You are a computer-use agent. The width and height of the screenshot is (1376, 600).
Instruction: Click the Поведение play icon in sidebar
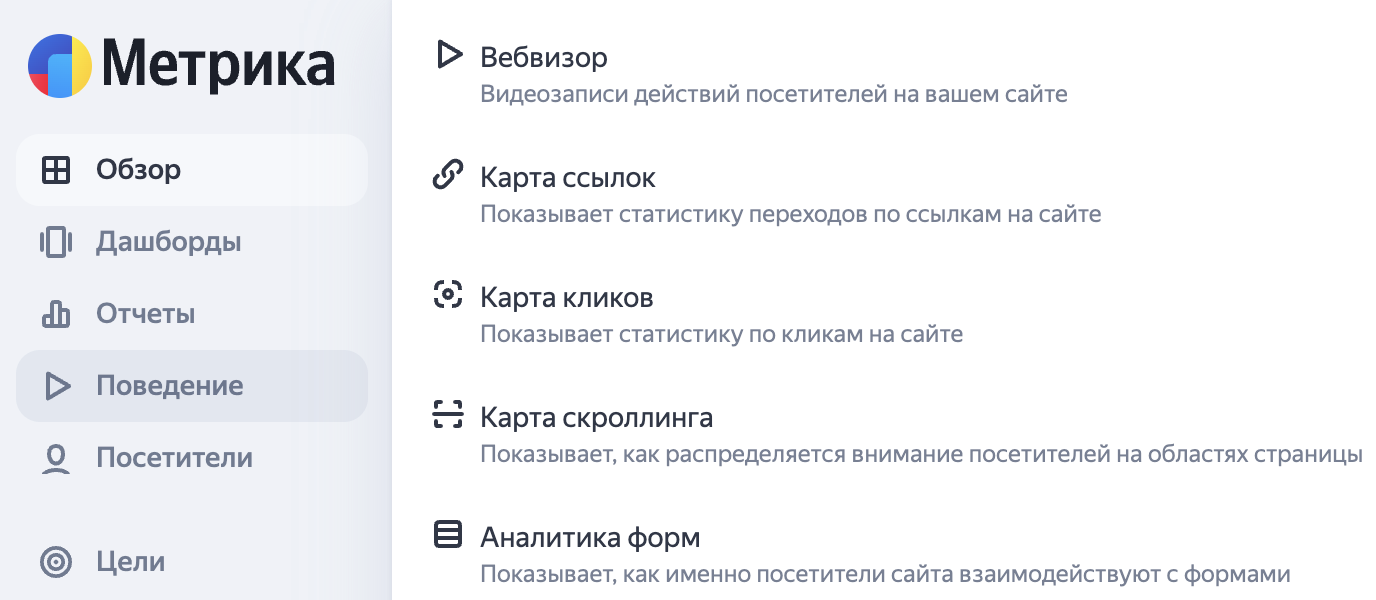coord(57,386)
